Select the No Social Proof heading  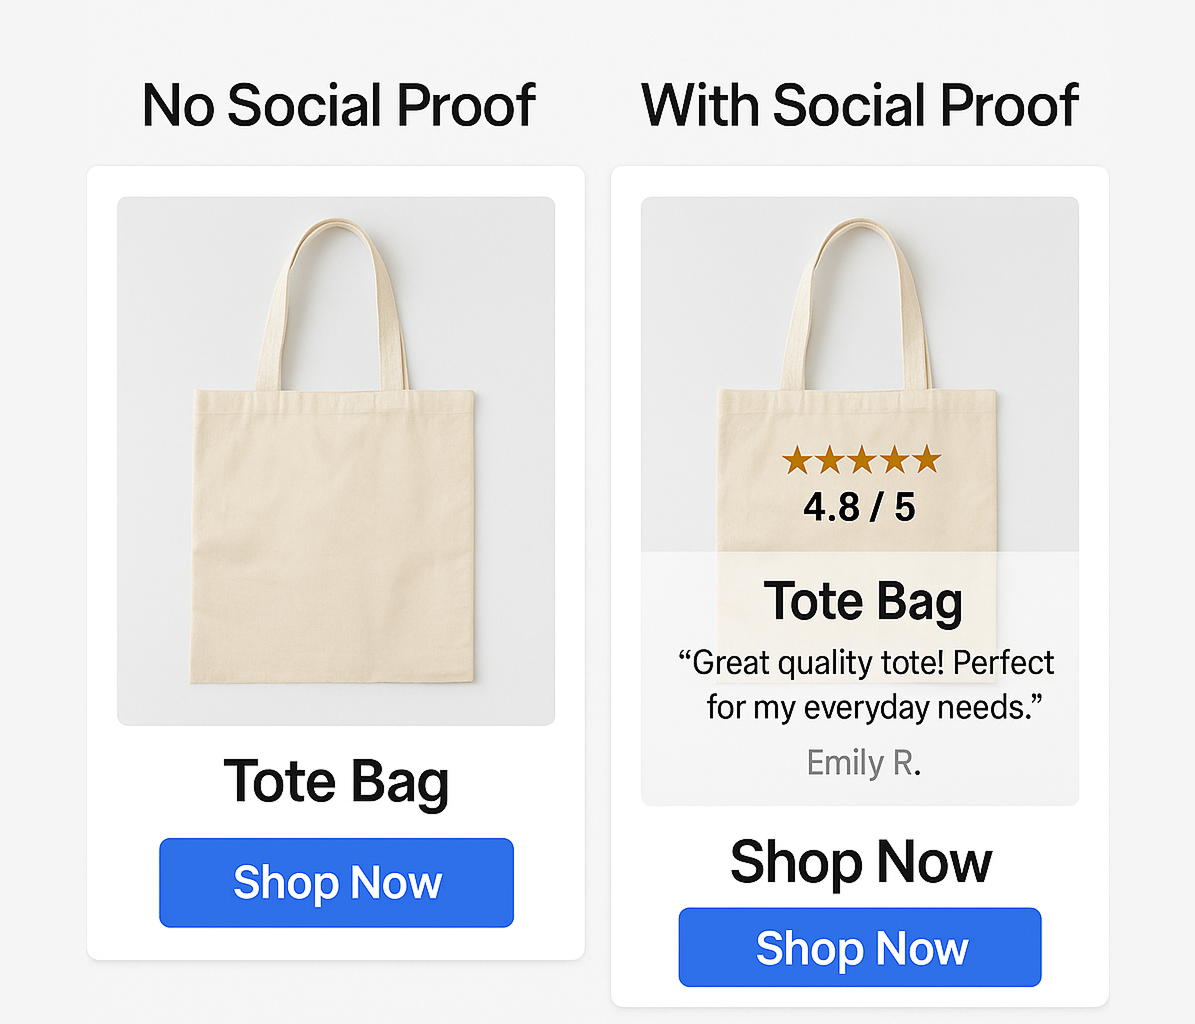339,104
